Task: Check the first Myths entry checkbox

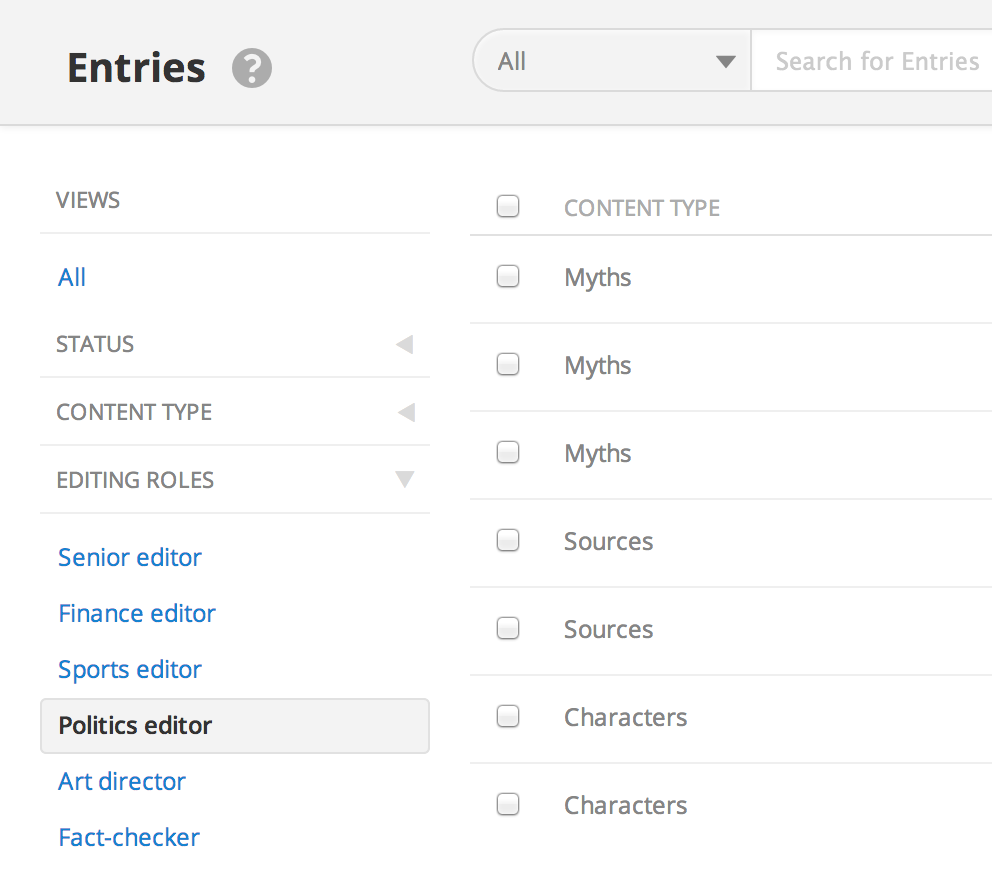Action: point(508,276)
